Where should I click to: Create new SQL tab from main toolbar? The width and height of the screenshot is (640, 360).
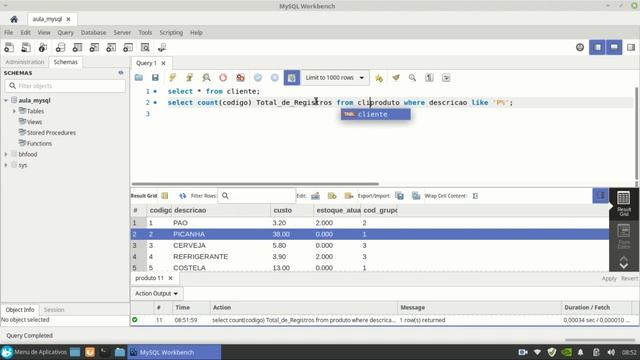click(9, 47)
